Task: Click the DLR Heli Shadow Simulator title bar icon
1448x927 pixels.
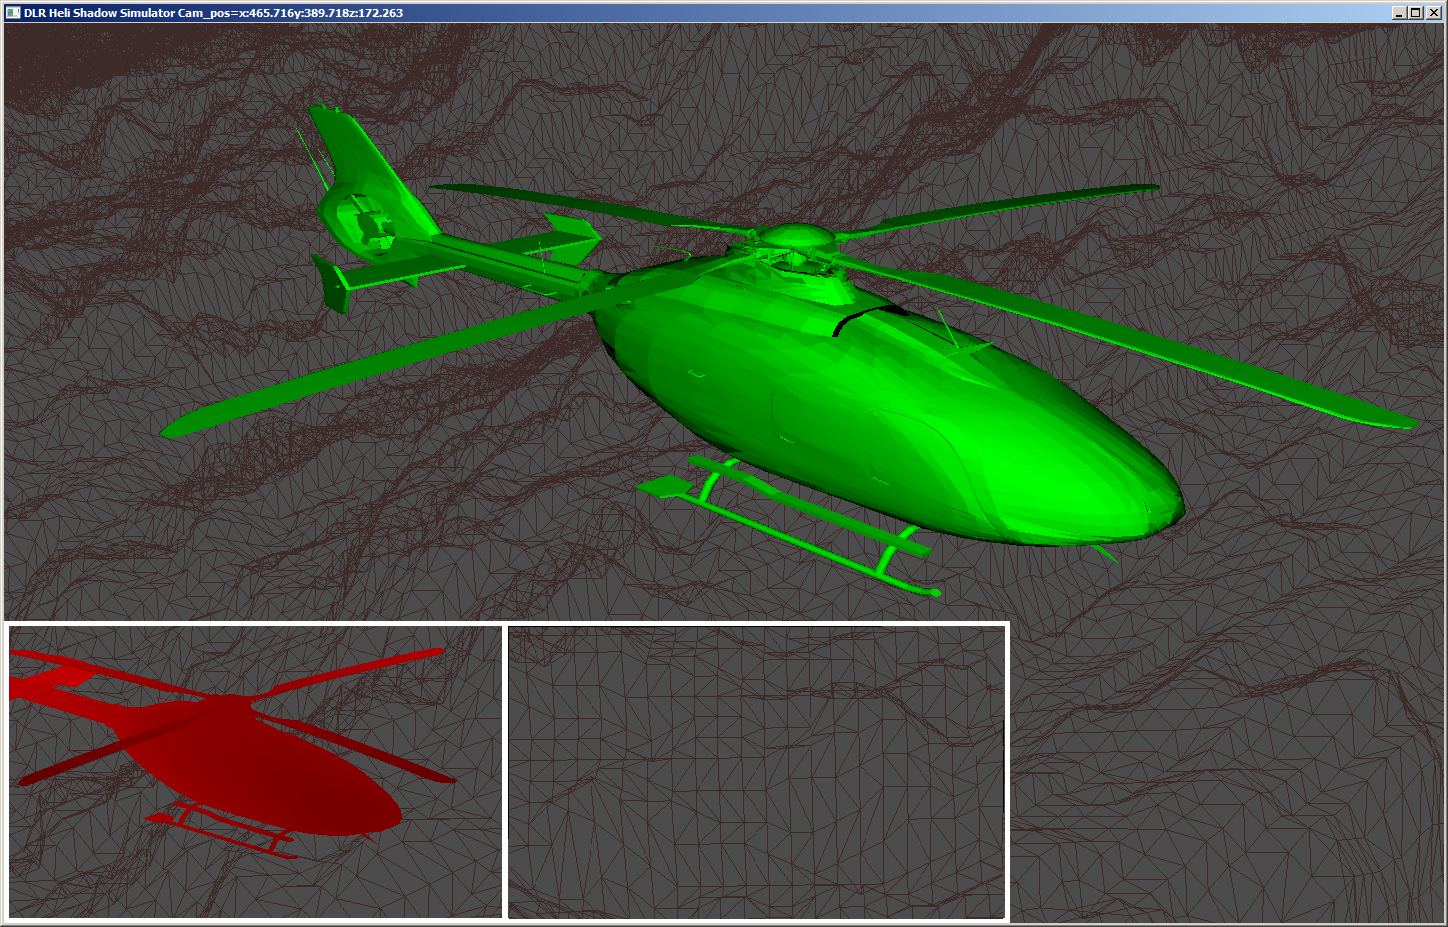Action: point(13,13)
